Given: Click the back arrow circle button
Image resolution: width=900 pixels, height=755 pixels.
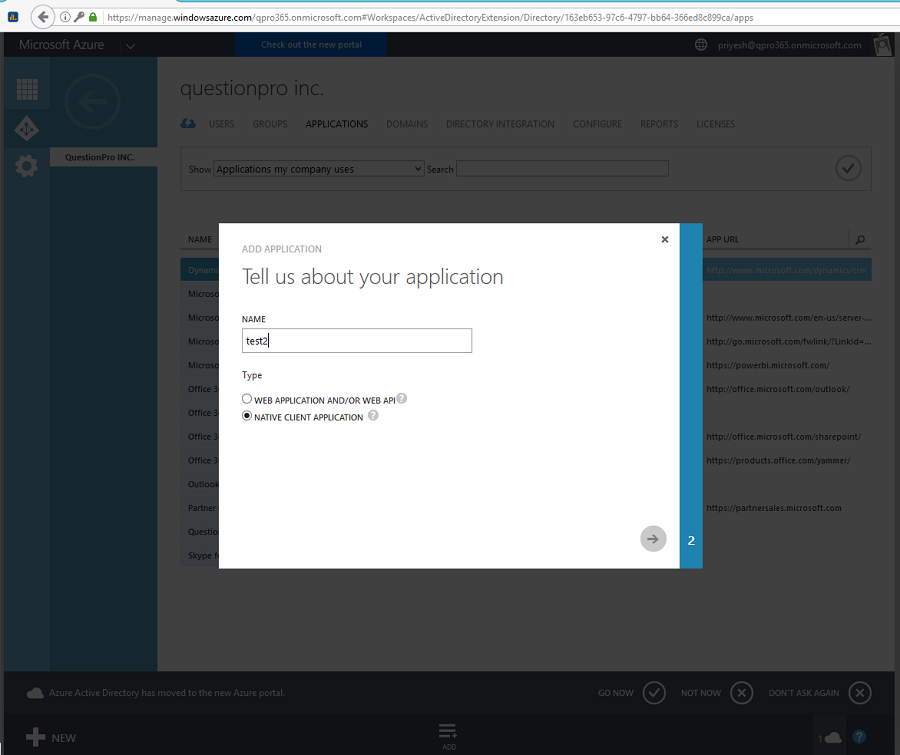Looking at the screenshot, I should pyautogui.click(x=92, y=101).
